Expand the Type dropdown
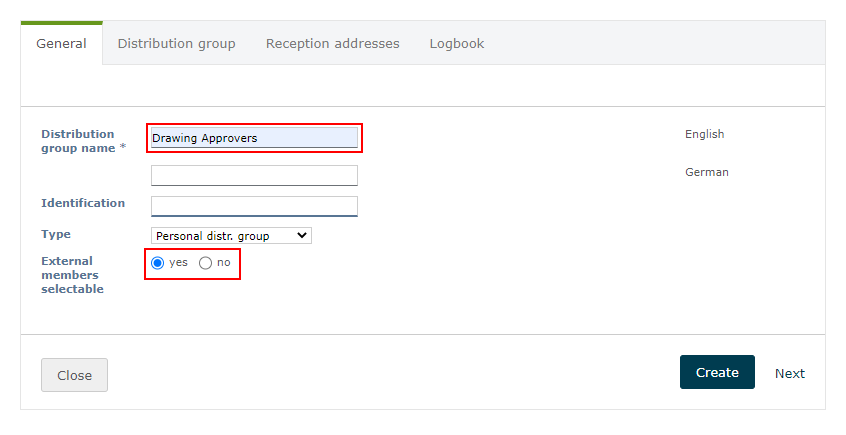 231,236
